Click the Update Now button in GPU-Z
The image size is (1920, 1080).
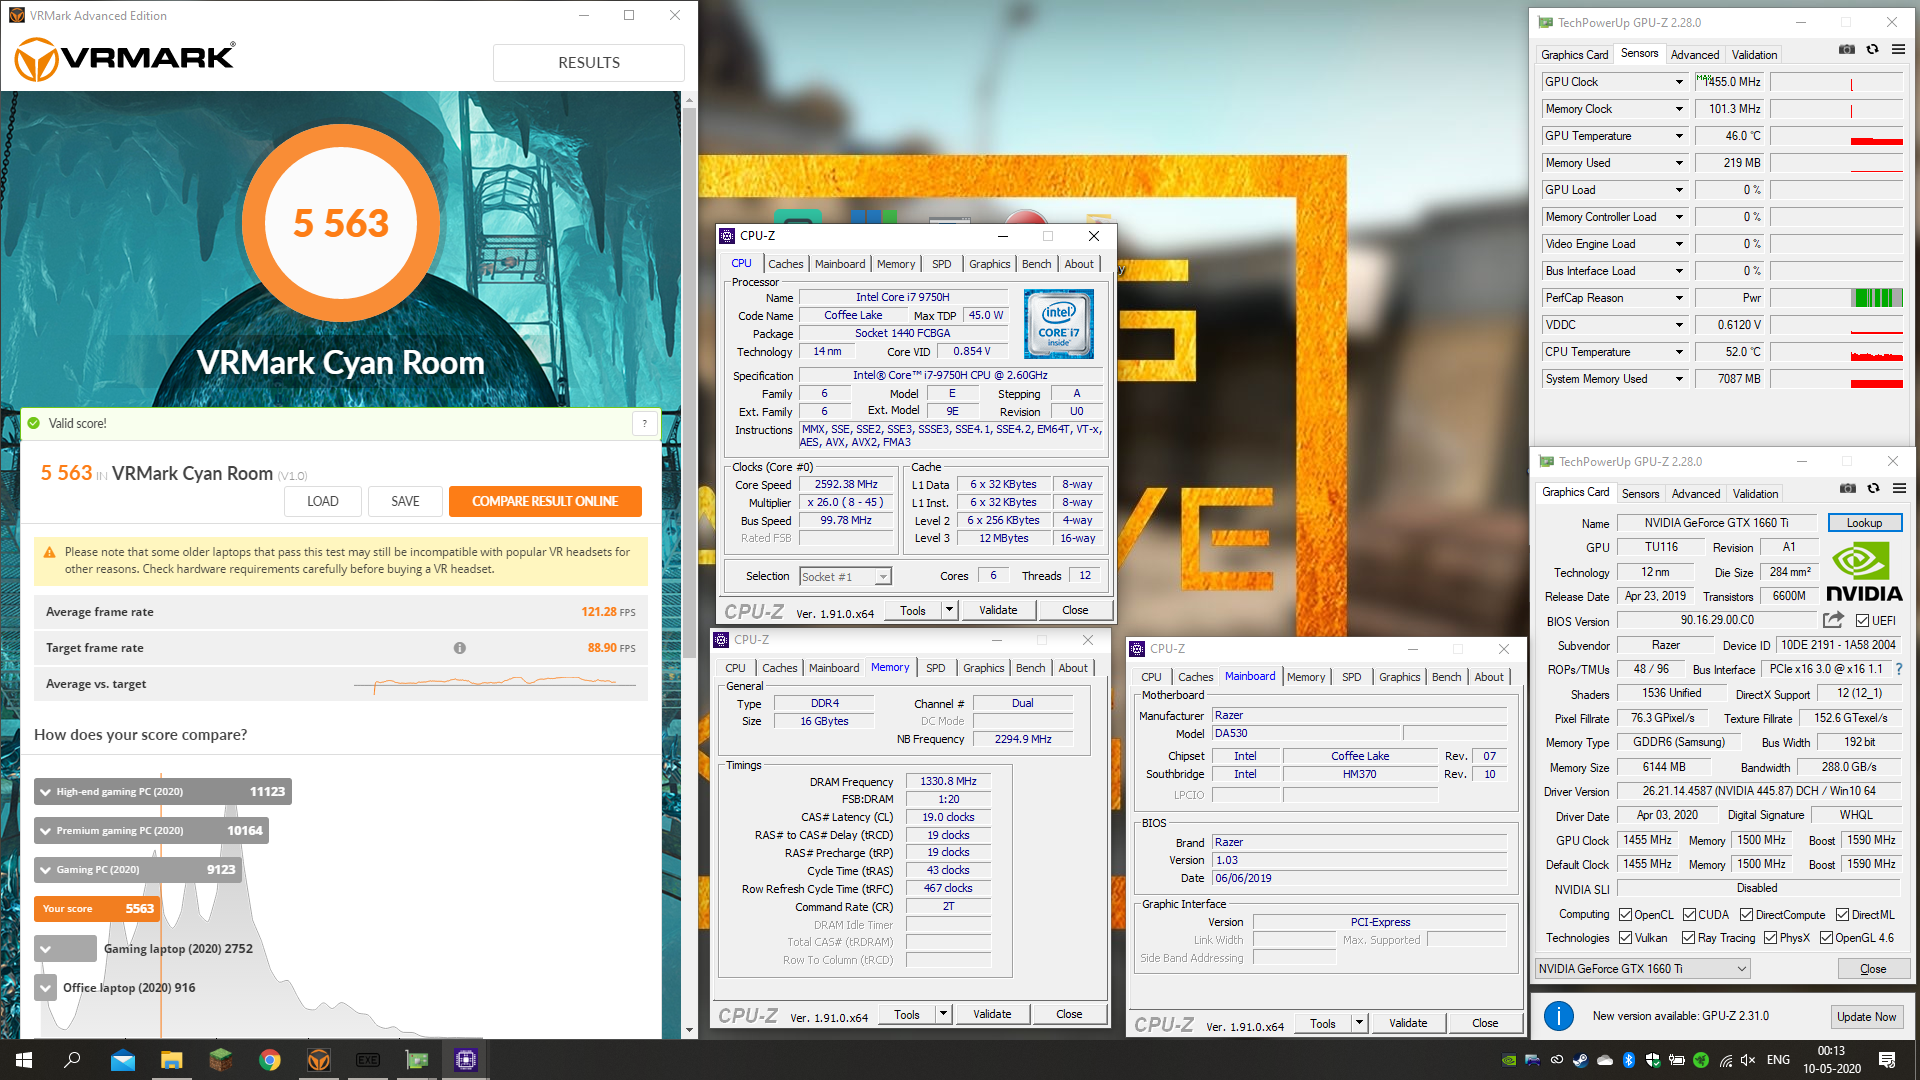click(1867, 1017)
